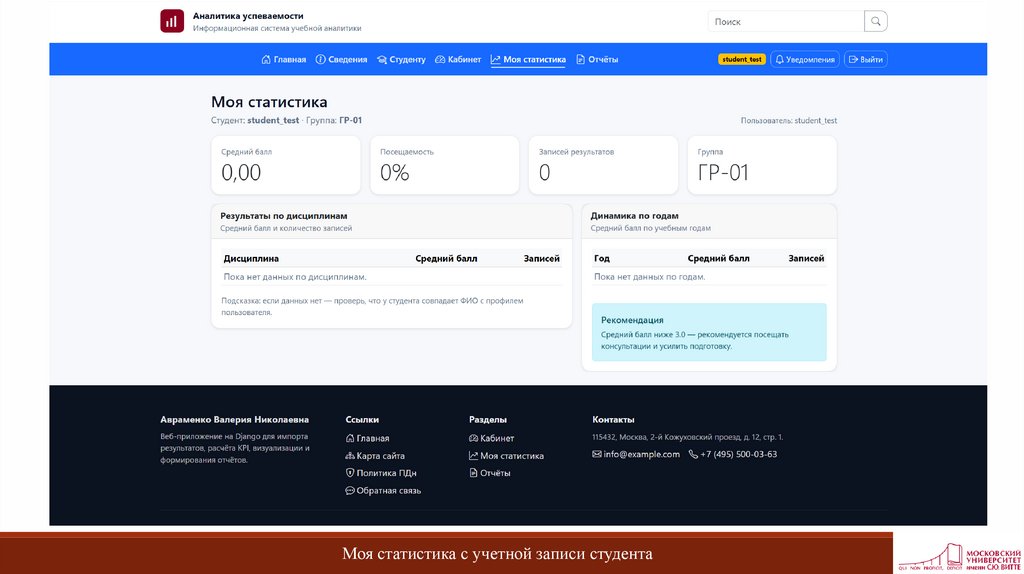The width and height of the screenshot is (1024, 574).
Task: Click the footer info@example.com email link
Action: pyautogui.click(x=635, y=454)
